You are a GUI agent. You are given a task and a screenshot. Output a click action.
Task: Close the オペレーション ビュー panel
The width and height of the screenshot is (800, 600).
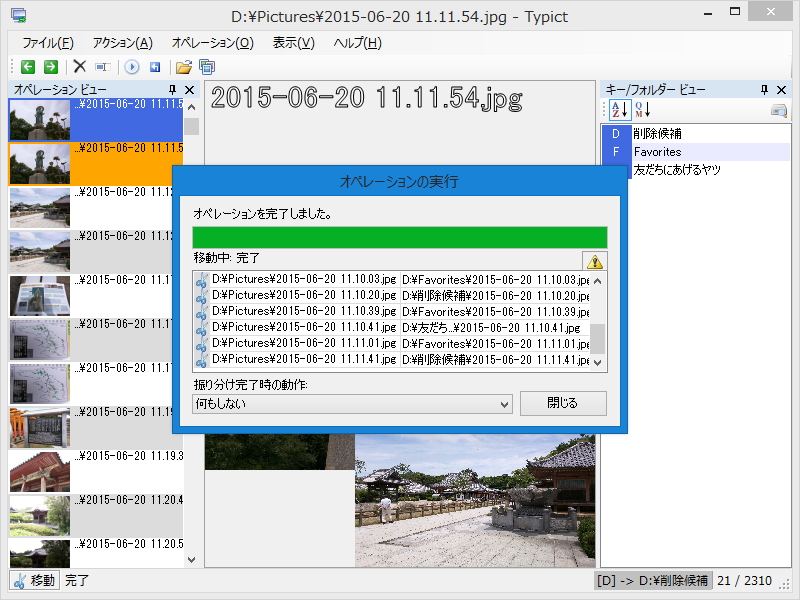[189, 90]
